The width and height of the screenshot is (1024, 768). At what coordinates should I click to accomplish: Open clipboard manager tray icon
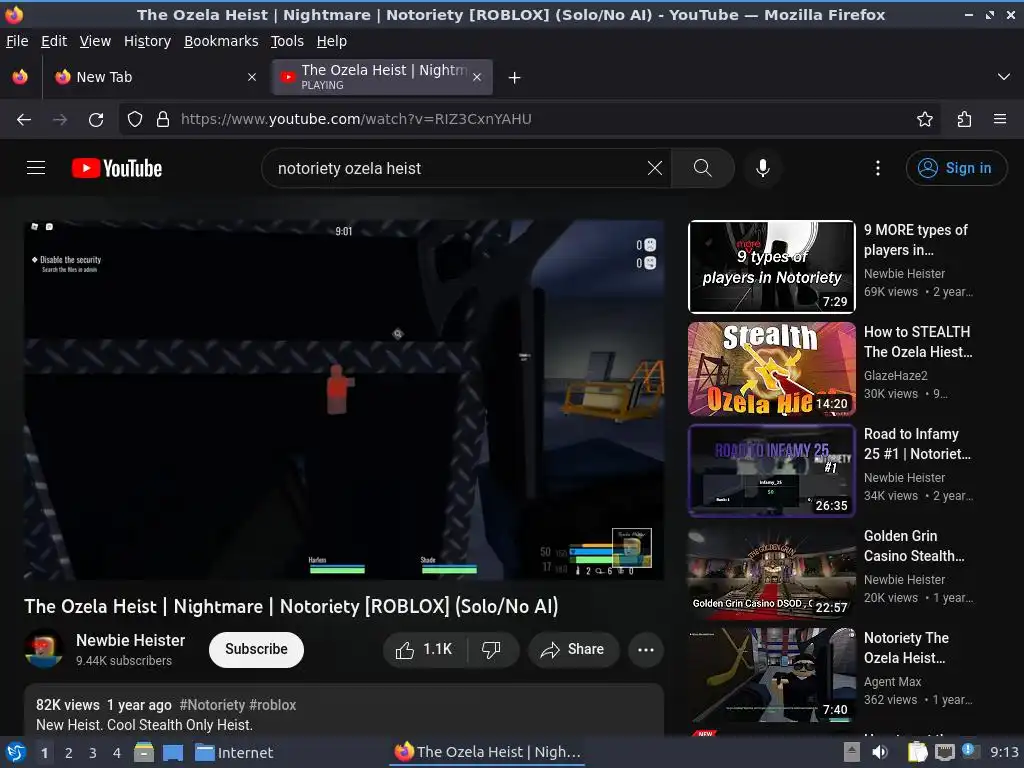[917, 752]
